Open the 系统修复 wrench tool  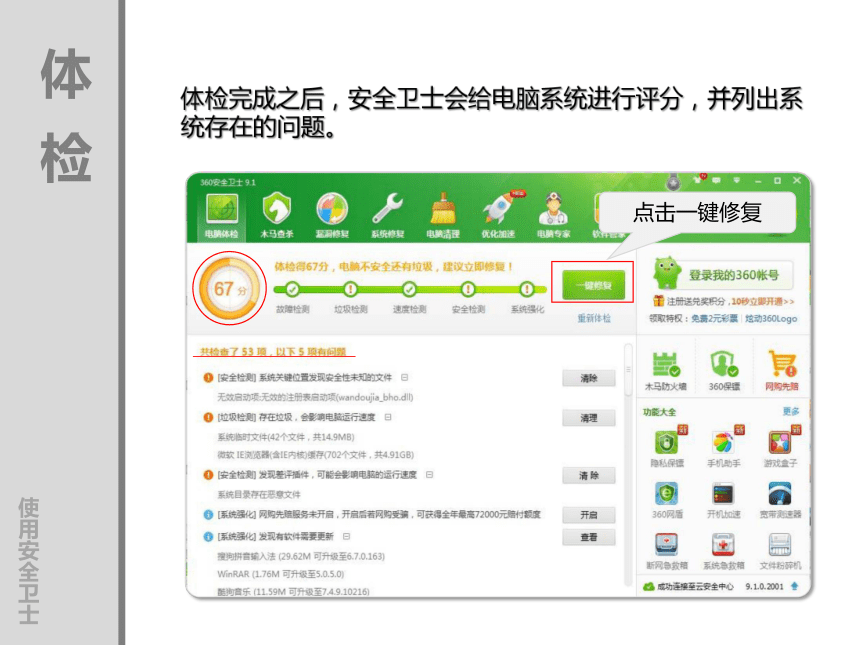[x=387, y=216]
